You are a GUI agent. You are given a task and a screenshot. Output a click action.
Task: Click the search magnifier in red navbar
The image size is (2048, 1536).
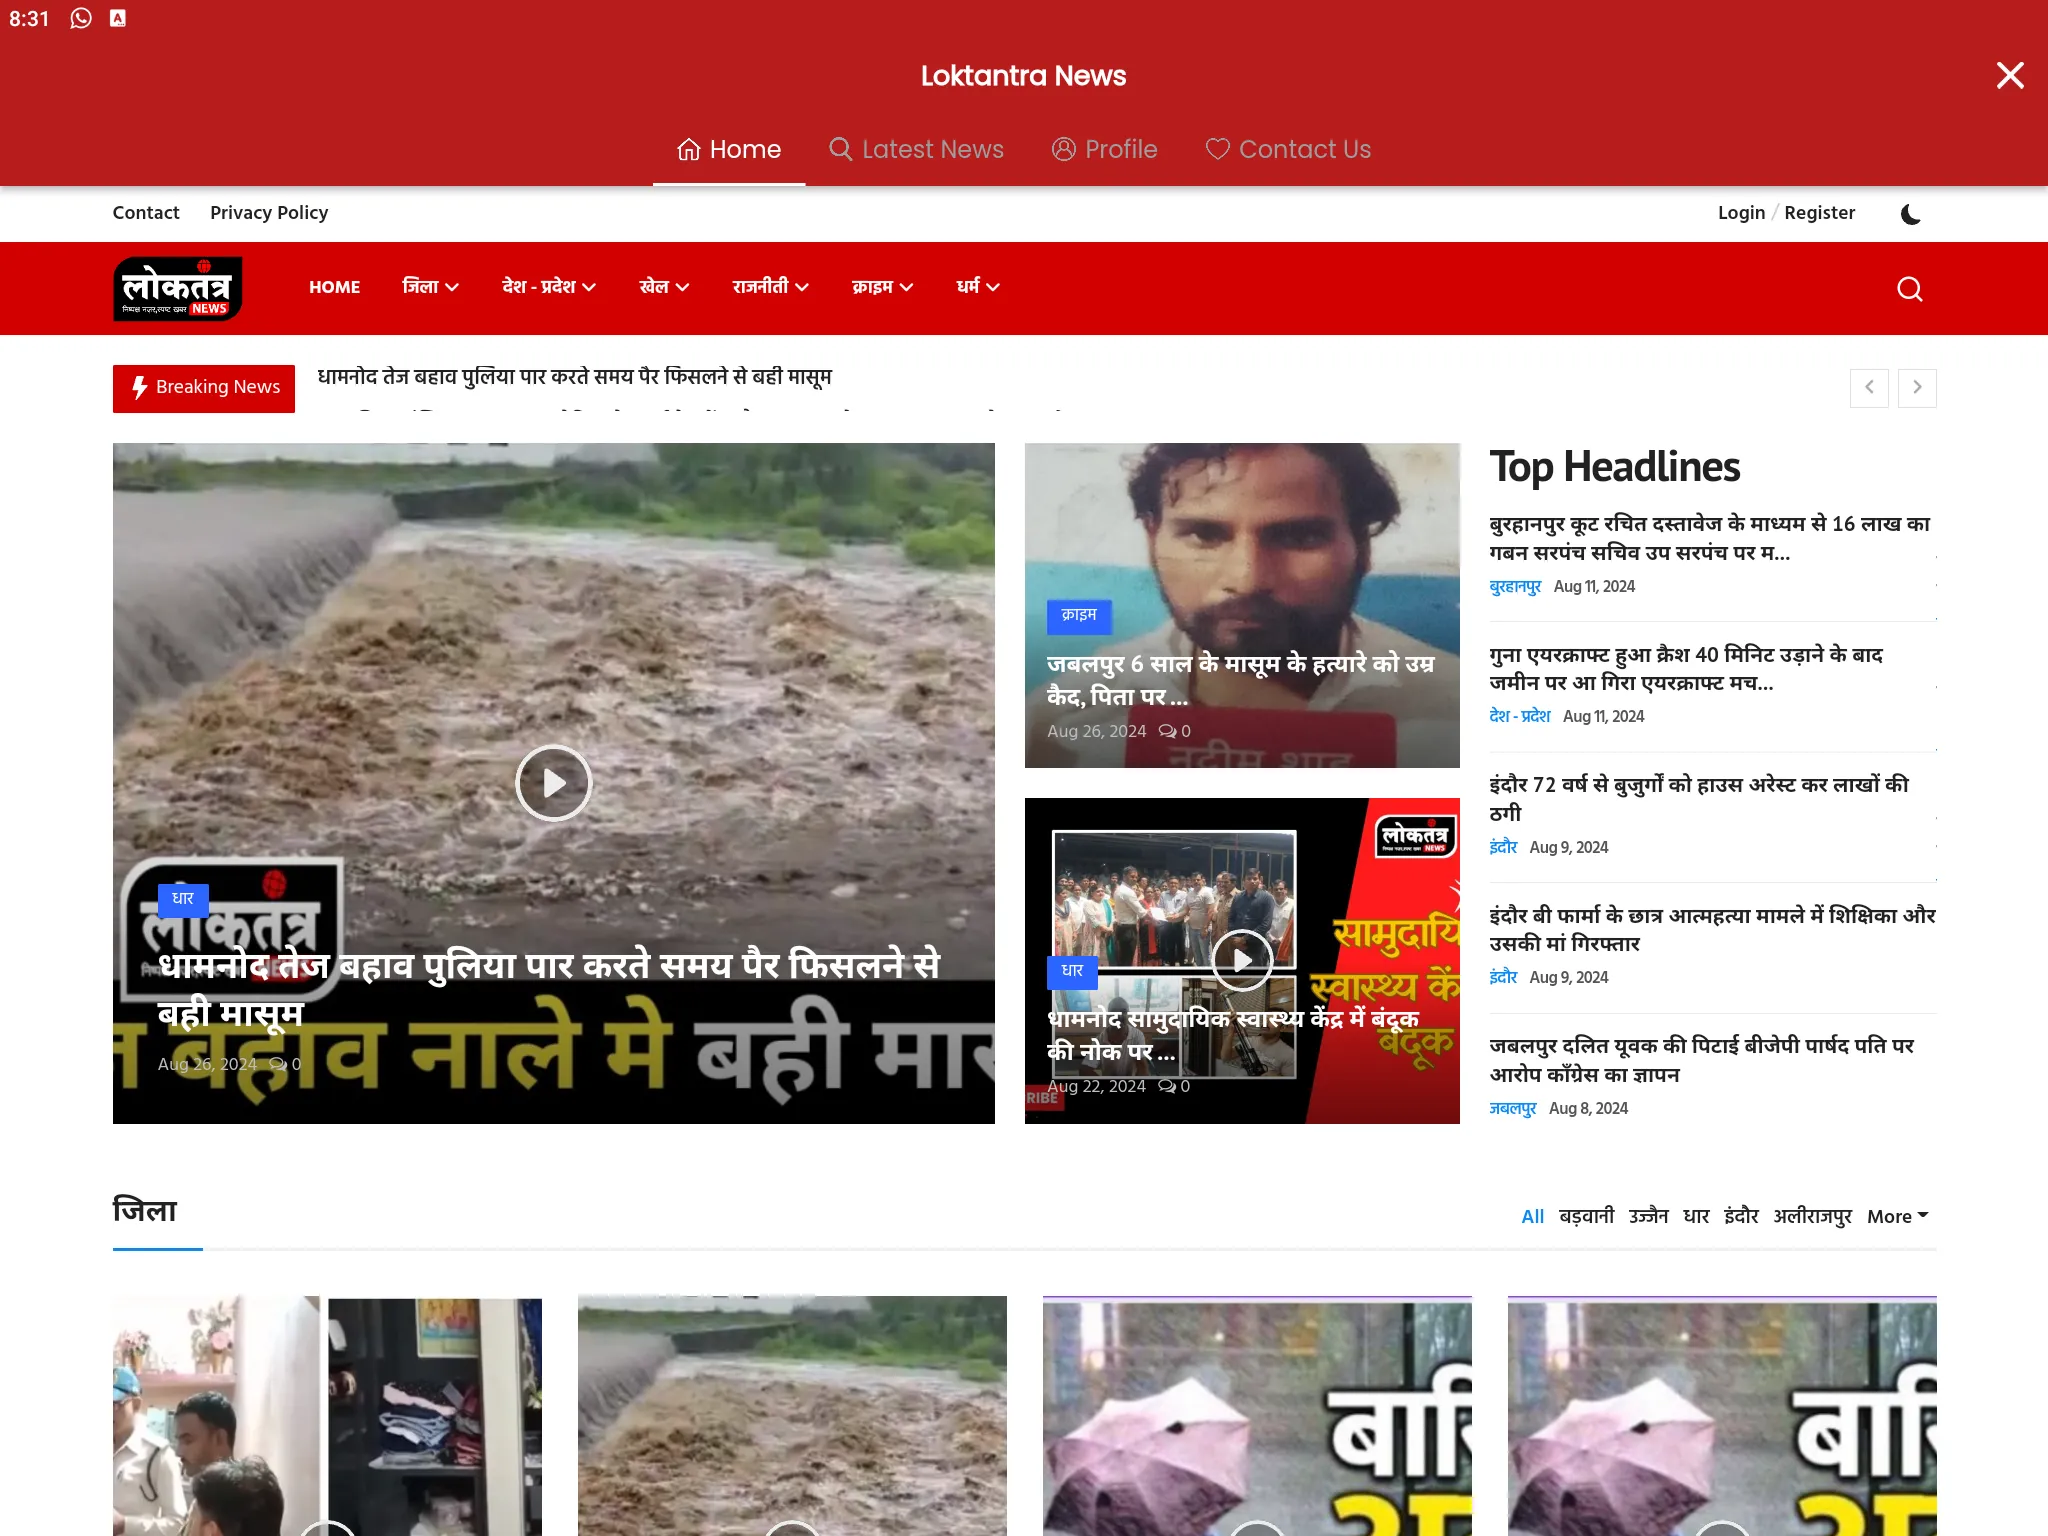coord(1909,289)
